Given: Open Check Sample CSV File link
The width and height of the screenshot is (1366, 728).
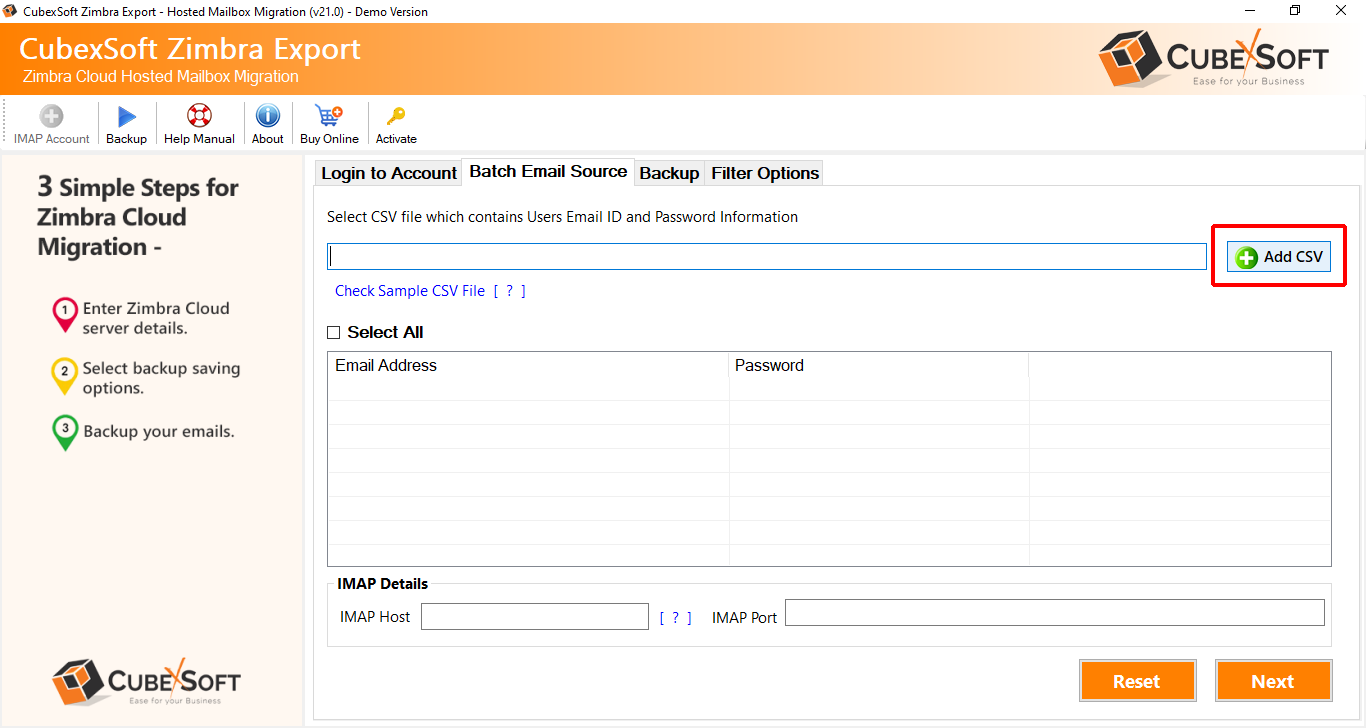Looking at the screenshot, I should (410, 291).
